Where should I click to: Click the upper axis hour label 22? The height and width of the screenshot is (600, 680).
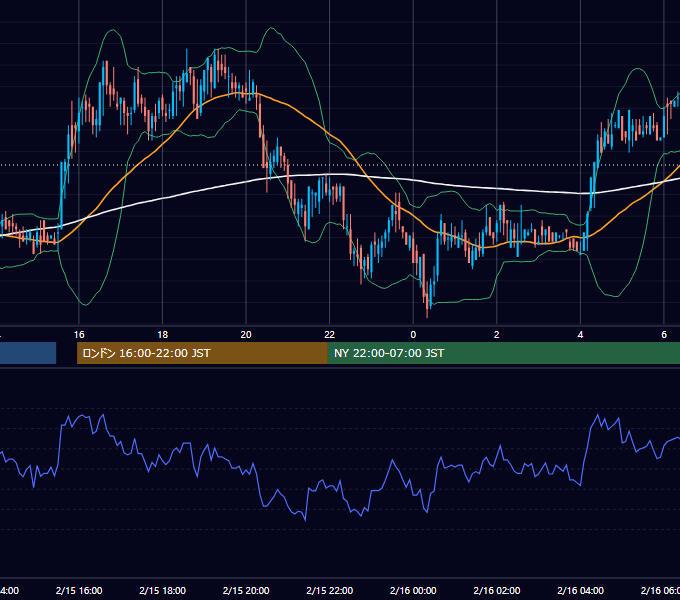(x=330, y=335)
